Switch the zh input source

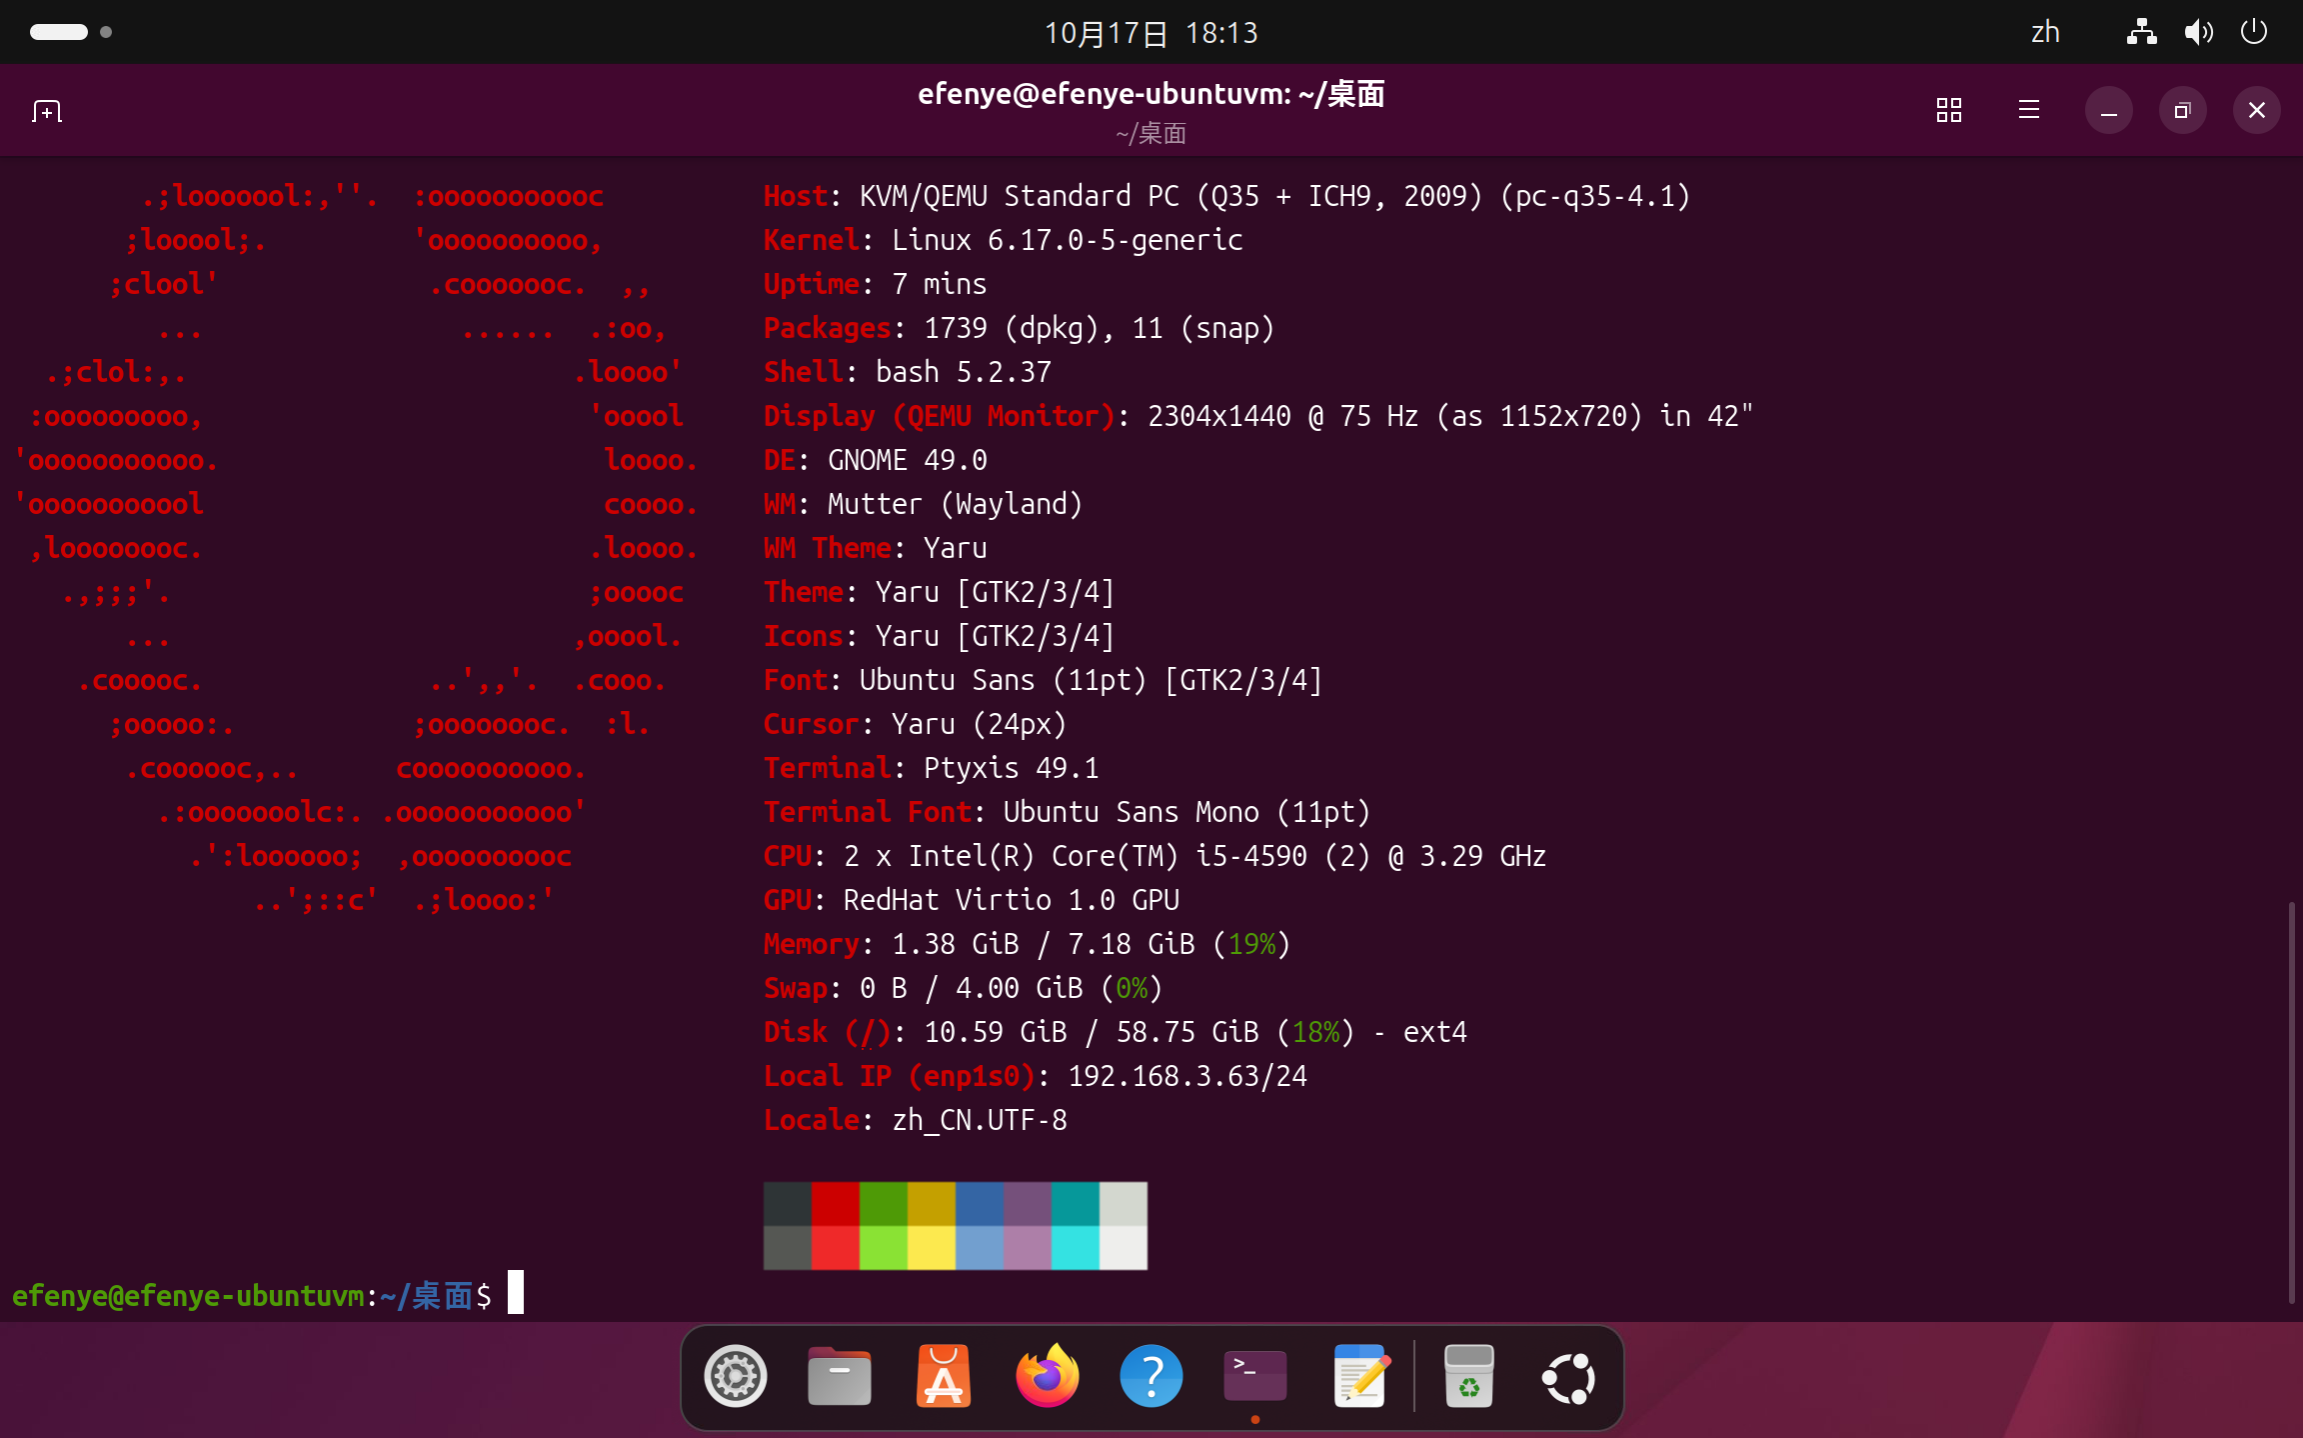[2045, 33]
